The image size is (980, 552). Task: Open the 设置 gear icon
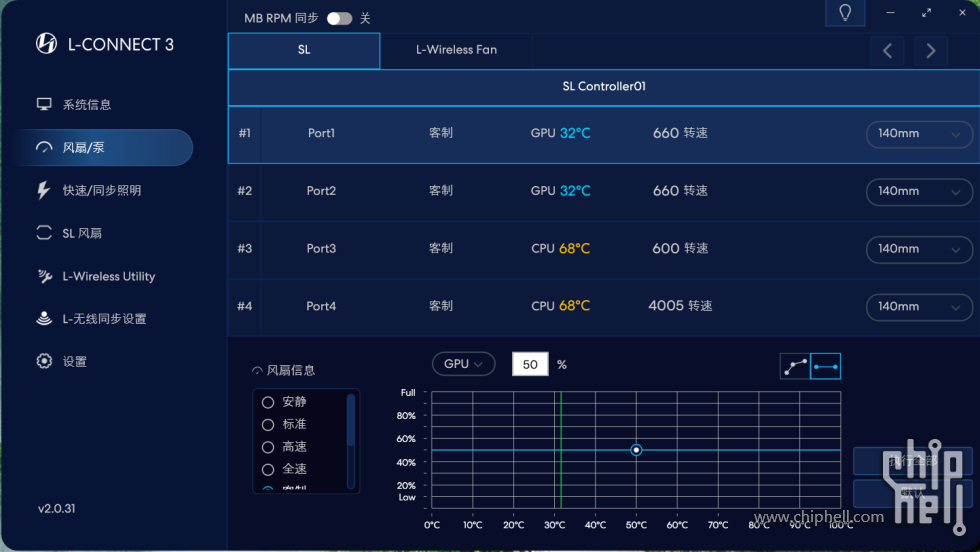point(44,361)
